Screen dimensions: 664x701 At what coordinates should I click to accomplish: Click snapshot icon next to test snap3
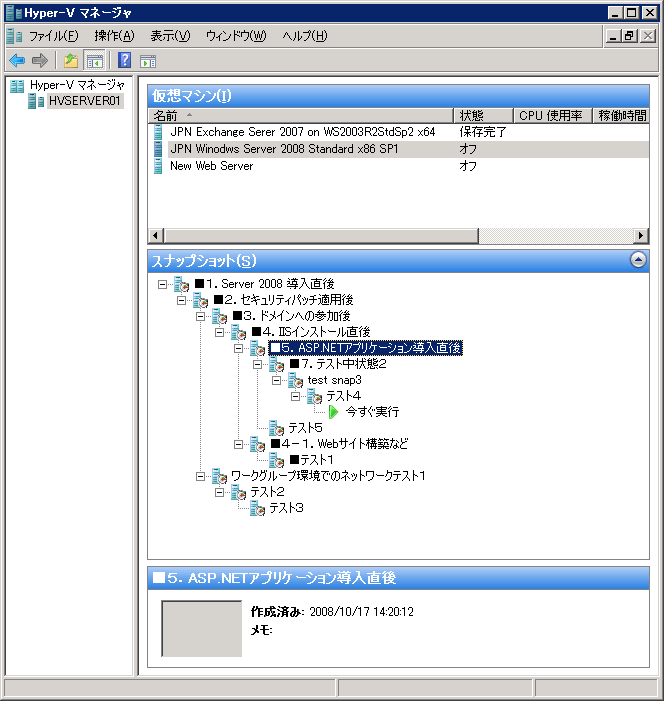pyautogui.click(x=295, y=380)
